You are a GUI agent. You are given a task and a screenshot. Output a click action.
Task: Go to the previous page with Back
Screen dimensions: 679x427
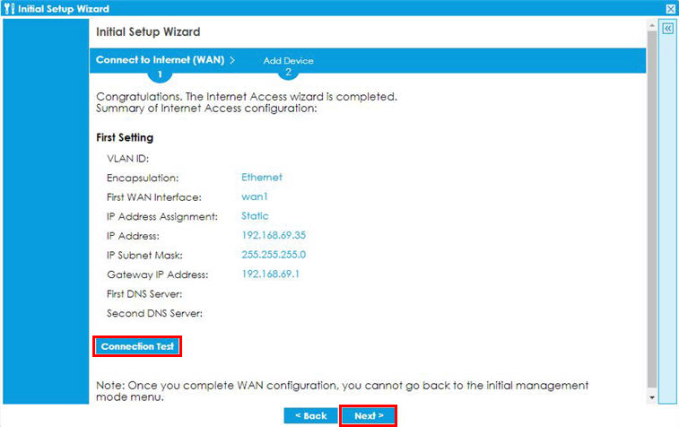[310, 415]
